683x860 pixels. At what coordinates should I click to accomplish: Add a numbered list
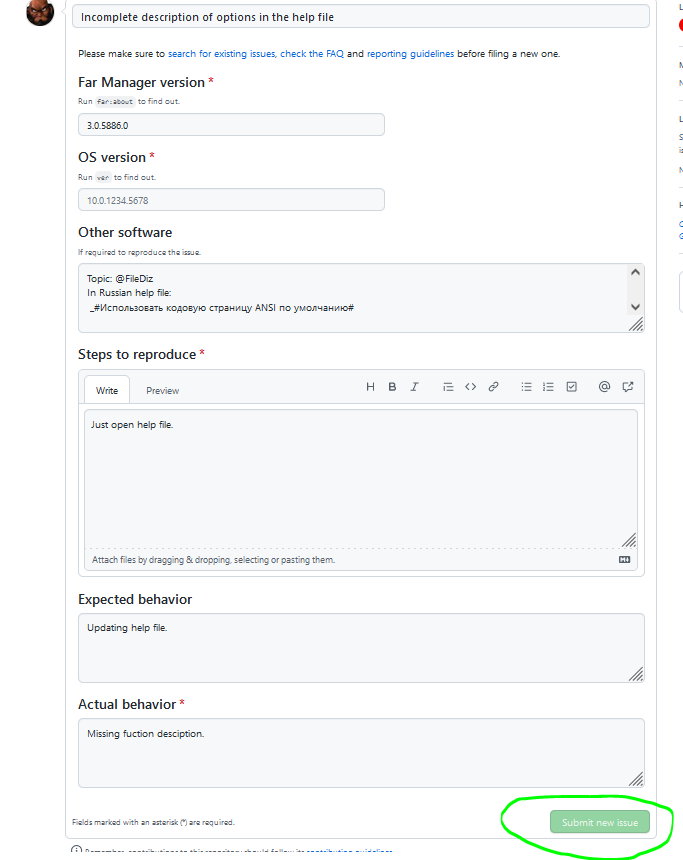548,387
